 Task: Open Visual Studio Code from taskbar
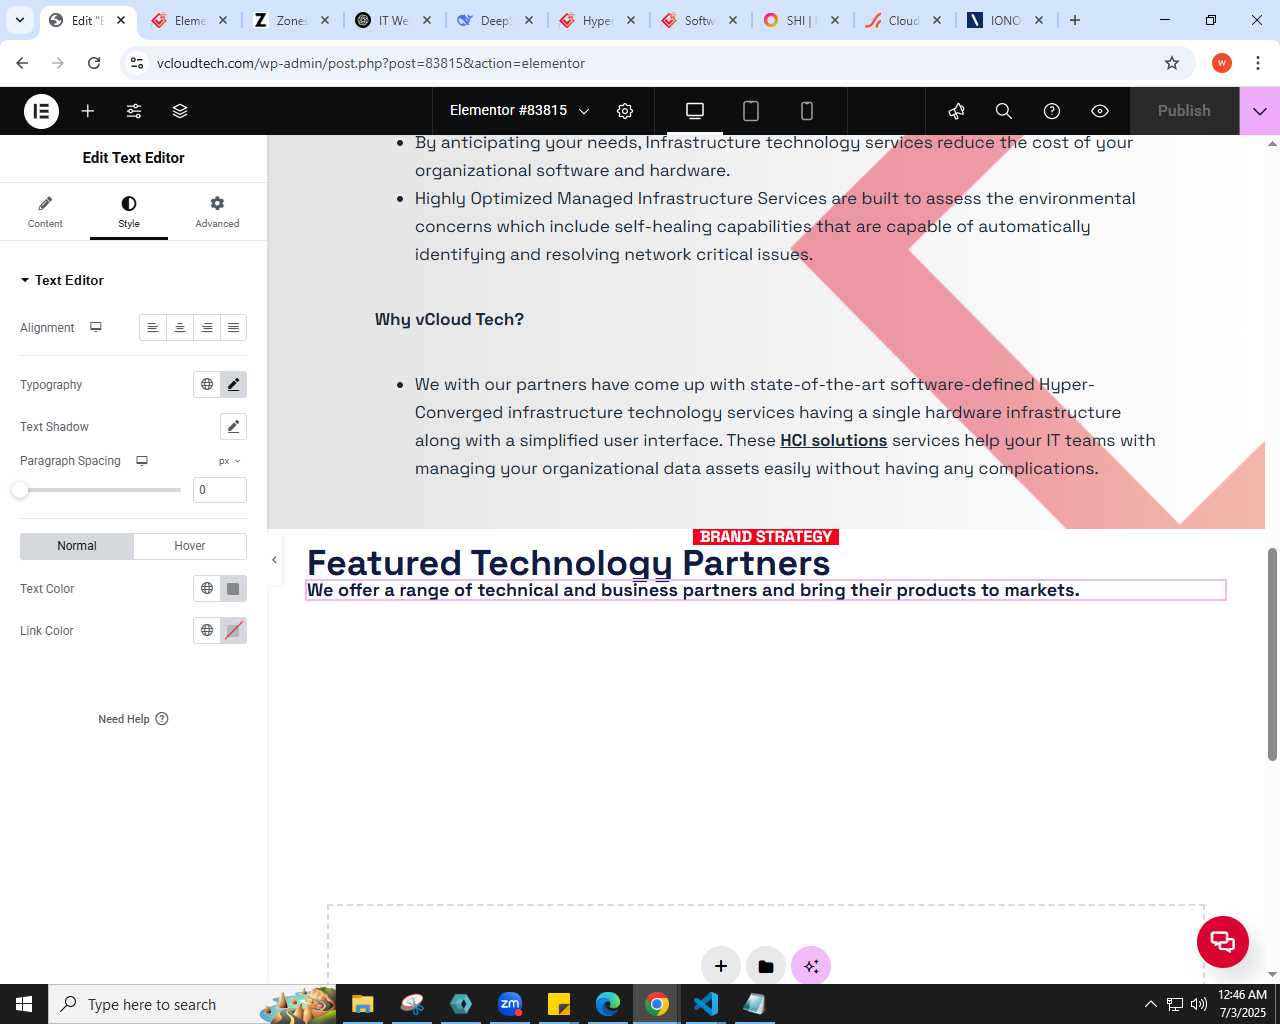pyautogui.click(x=706, y=1004)
